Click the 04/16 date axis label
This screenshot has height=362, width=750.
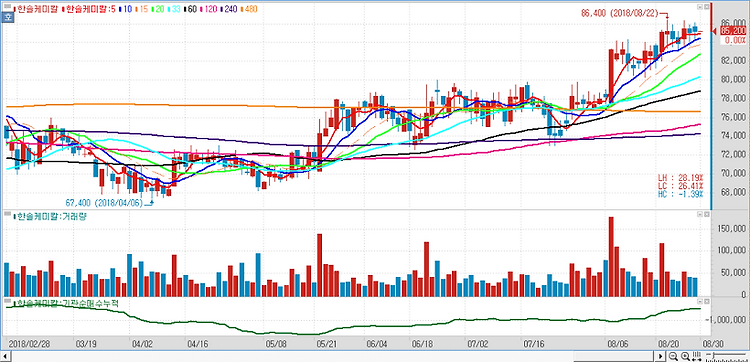coord(197,343)
